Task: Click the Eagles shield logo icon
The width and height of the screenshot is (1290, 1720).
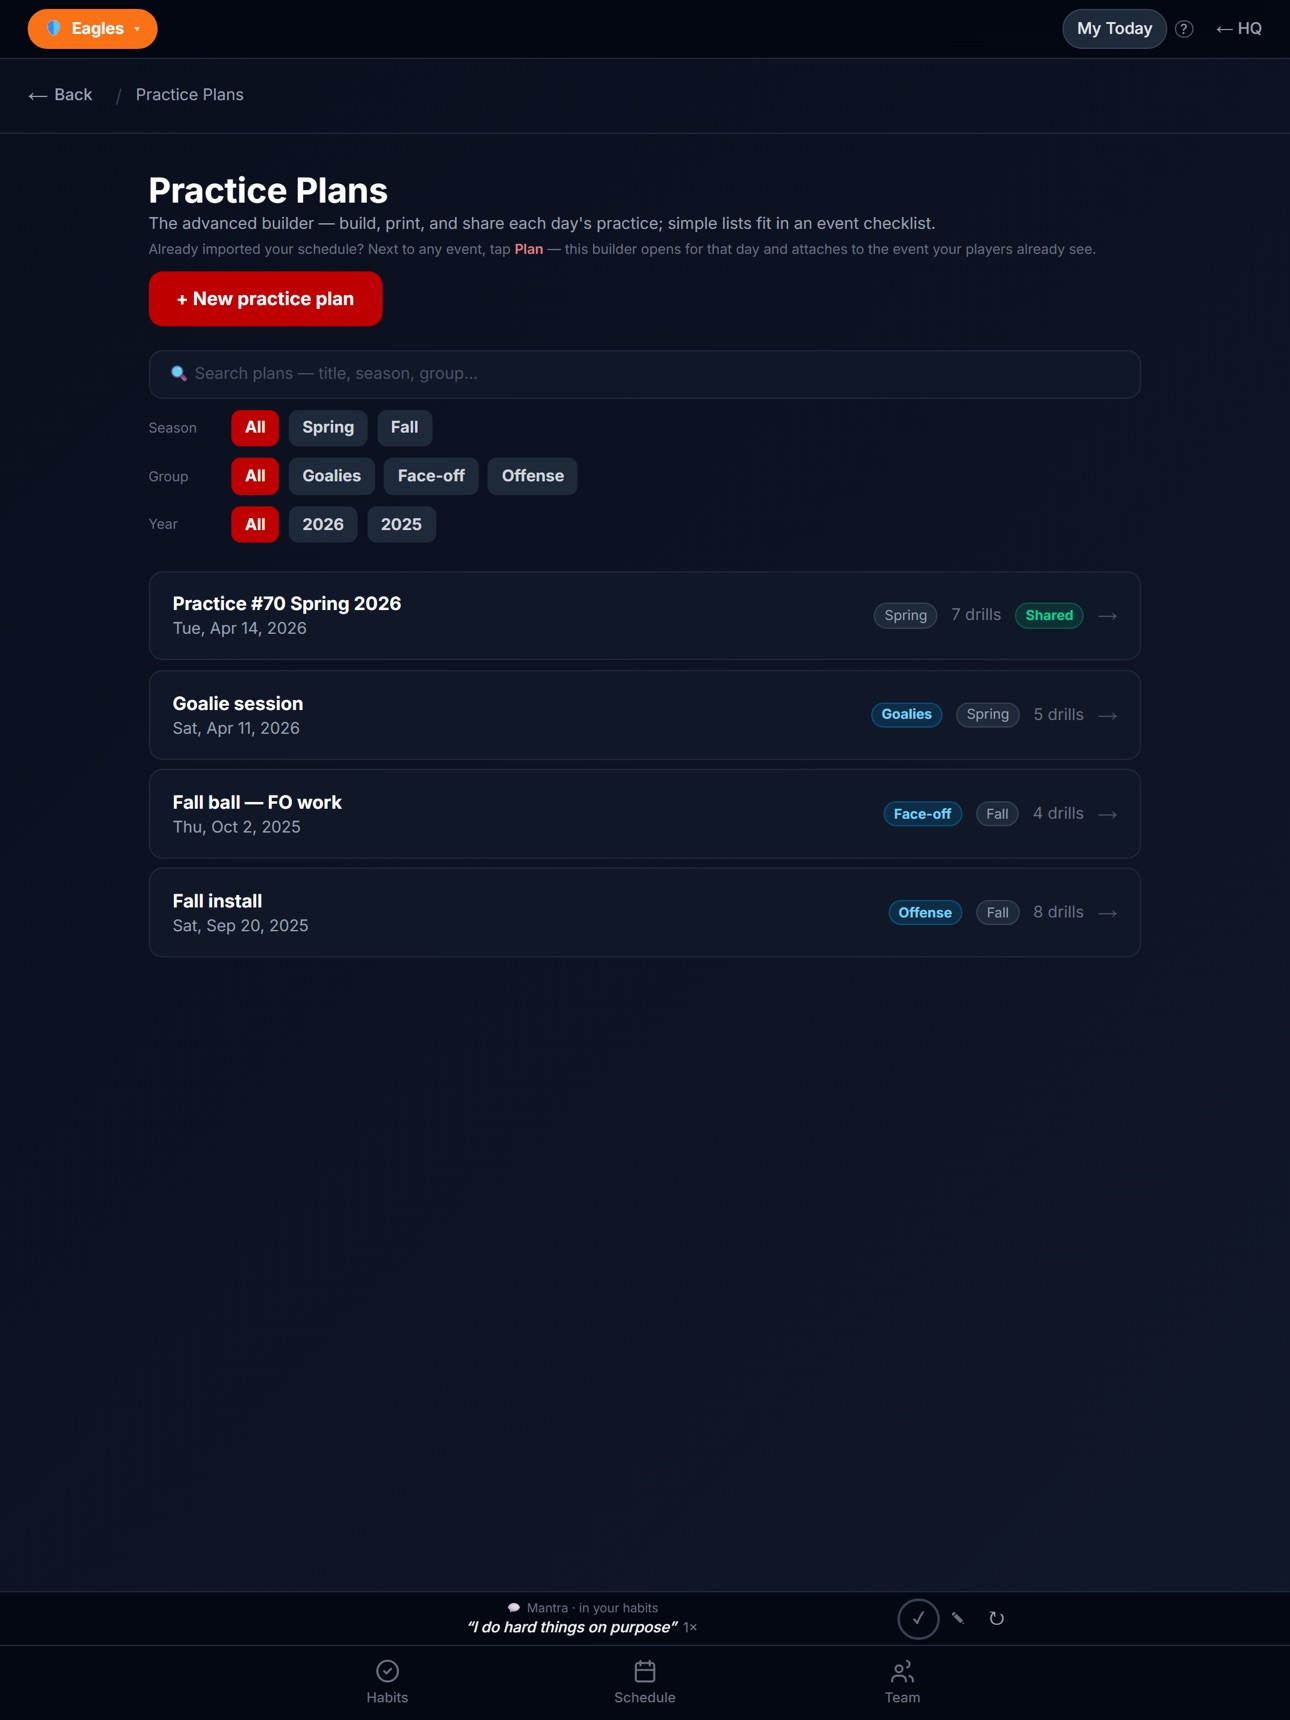Action: pyautogui.click(x=54, y=29)
